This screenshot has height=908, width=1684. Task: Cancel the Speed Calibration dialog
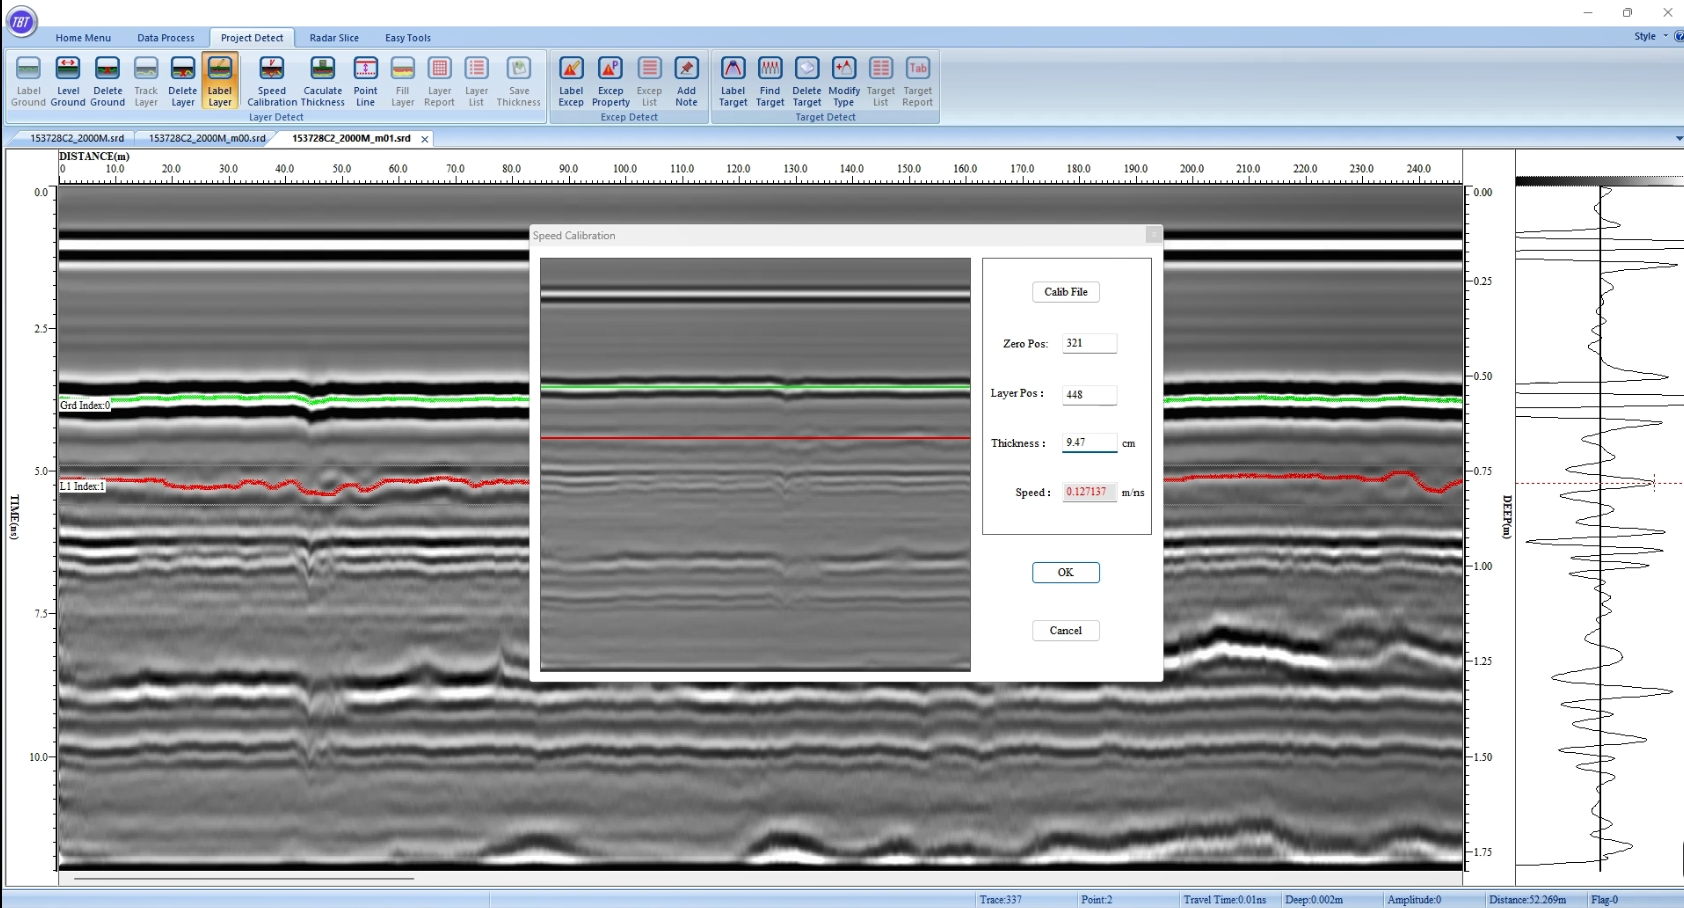[x=1066, y=630]
